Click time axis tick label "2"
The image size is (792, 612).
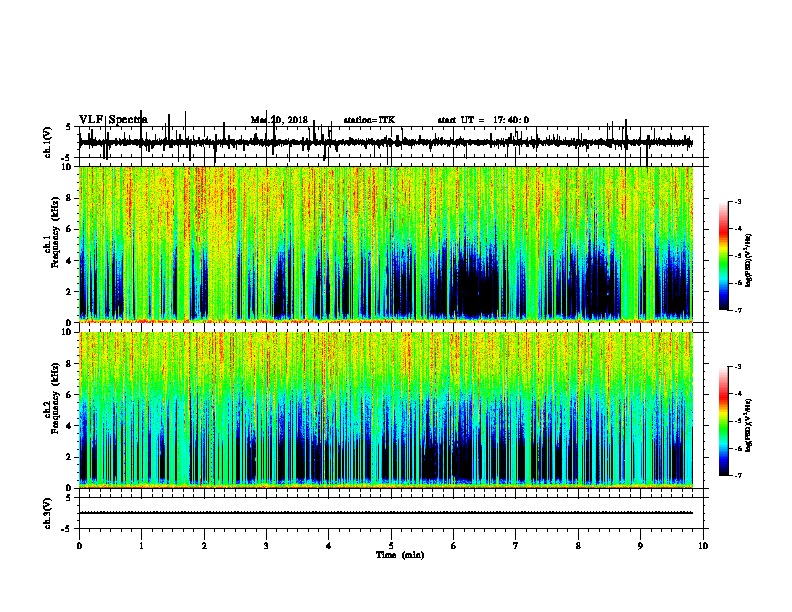pos(204,546)
